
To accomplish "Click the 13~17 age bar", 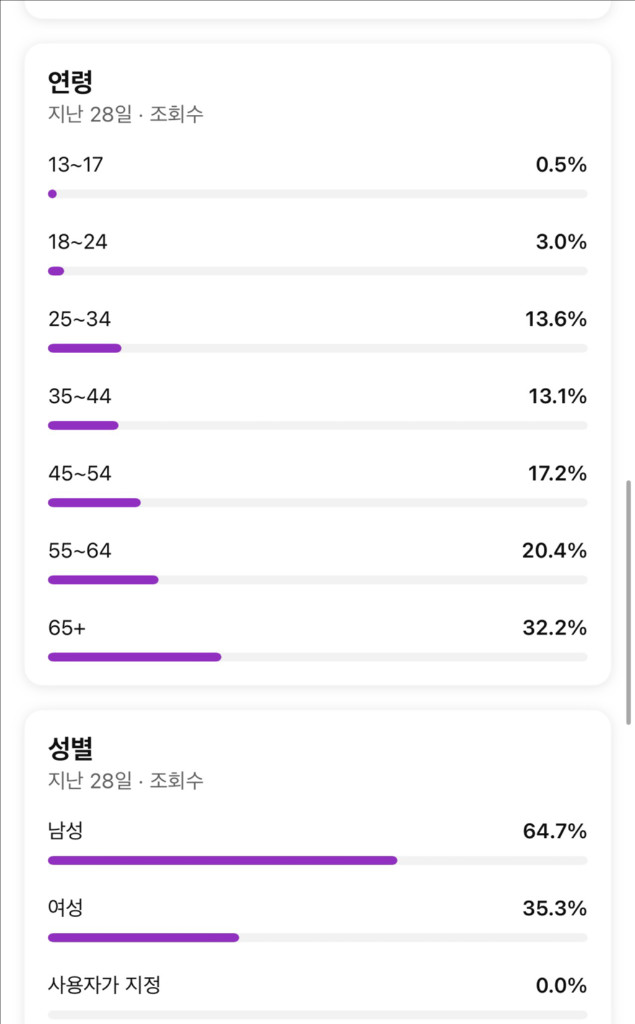I will 317,194.
